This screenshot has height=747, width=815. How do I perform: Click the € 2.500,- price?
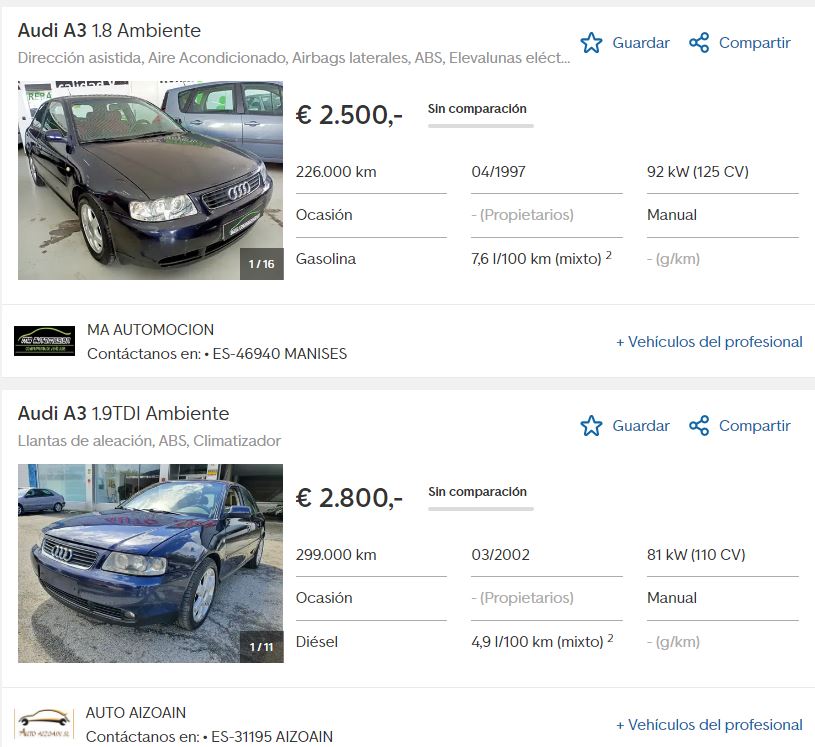coord(349,115)
